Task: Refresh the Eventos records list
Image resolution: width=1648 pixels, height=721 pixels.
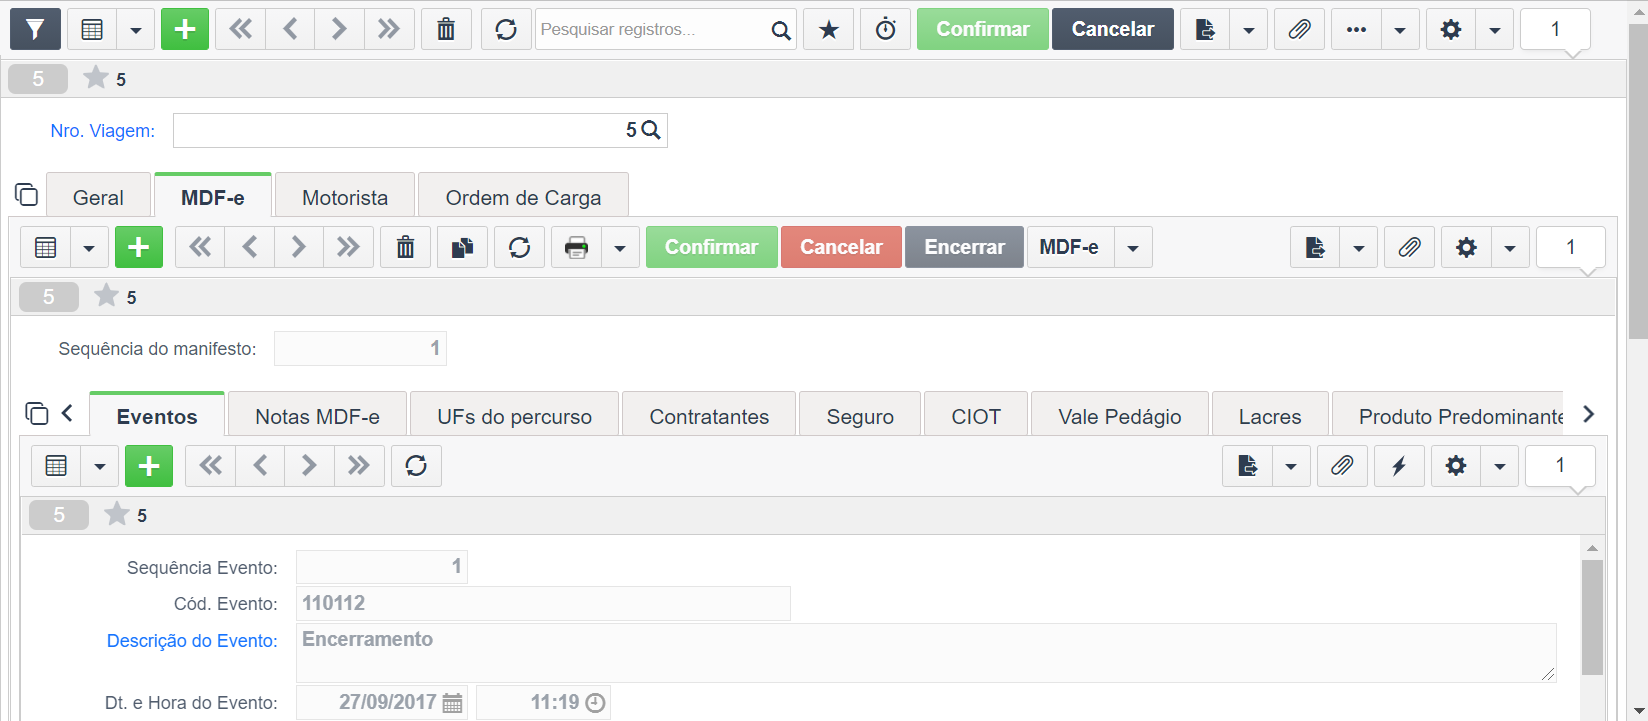Action: pyautogui.click(x=416, y=466)
